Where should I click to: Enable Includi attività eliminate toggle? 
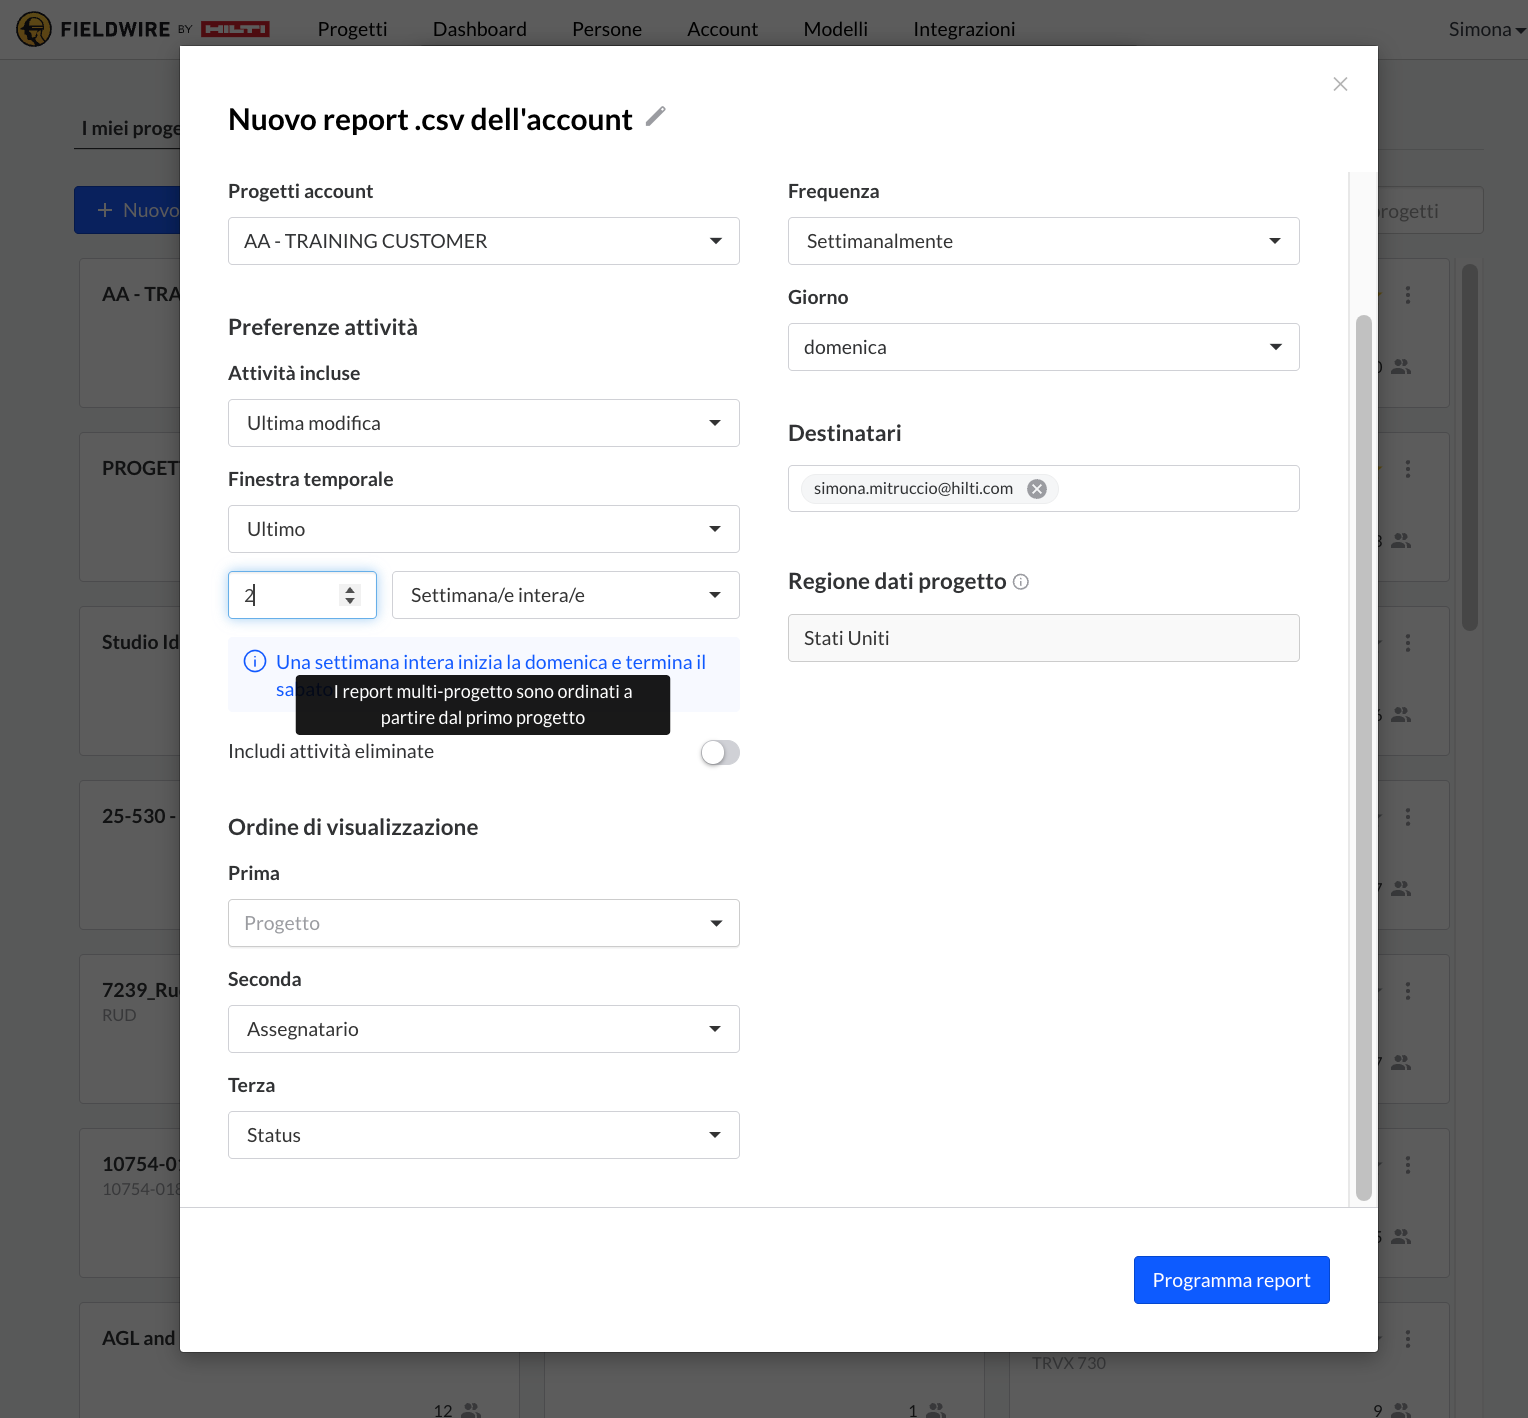coord(719,752)
